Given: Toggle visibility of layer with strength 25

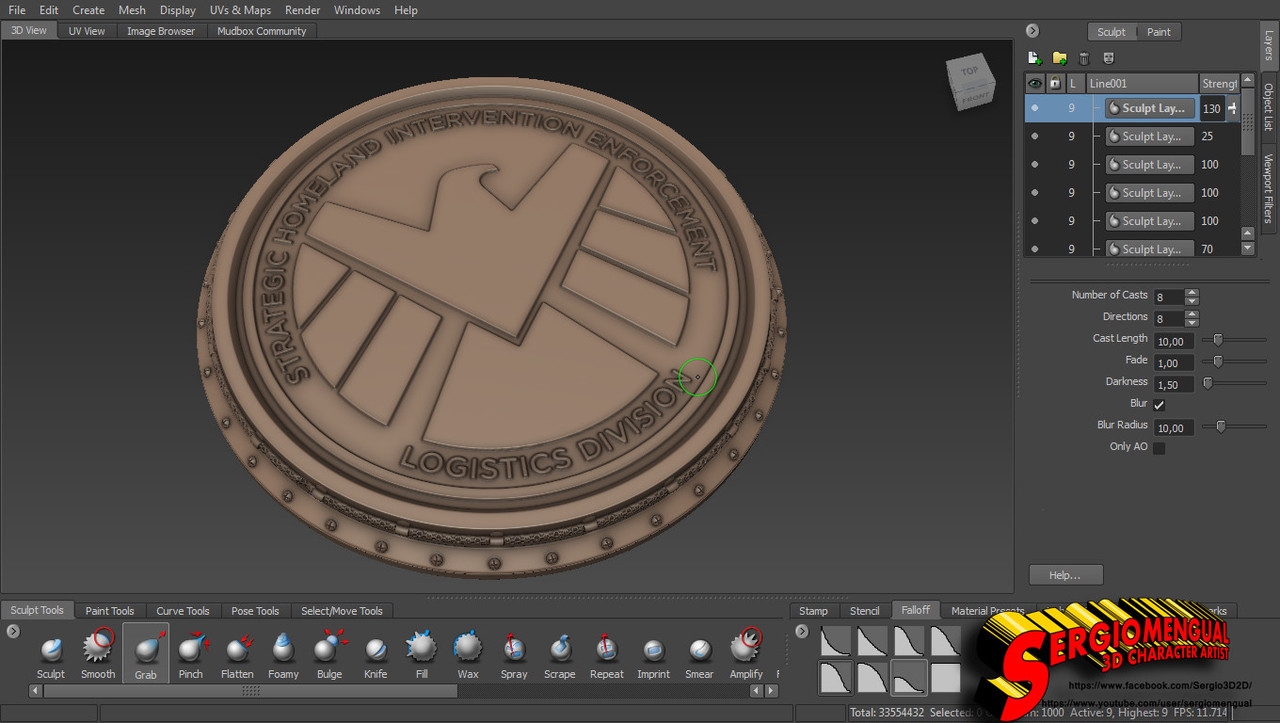Looking at the screenshot, I should (1035, 136).
